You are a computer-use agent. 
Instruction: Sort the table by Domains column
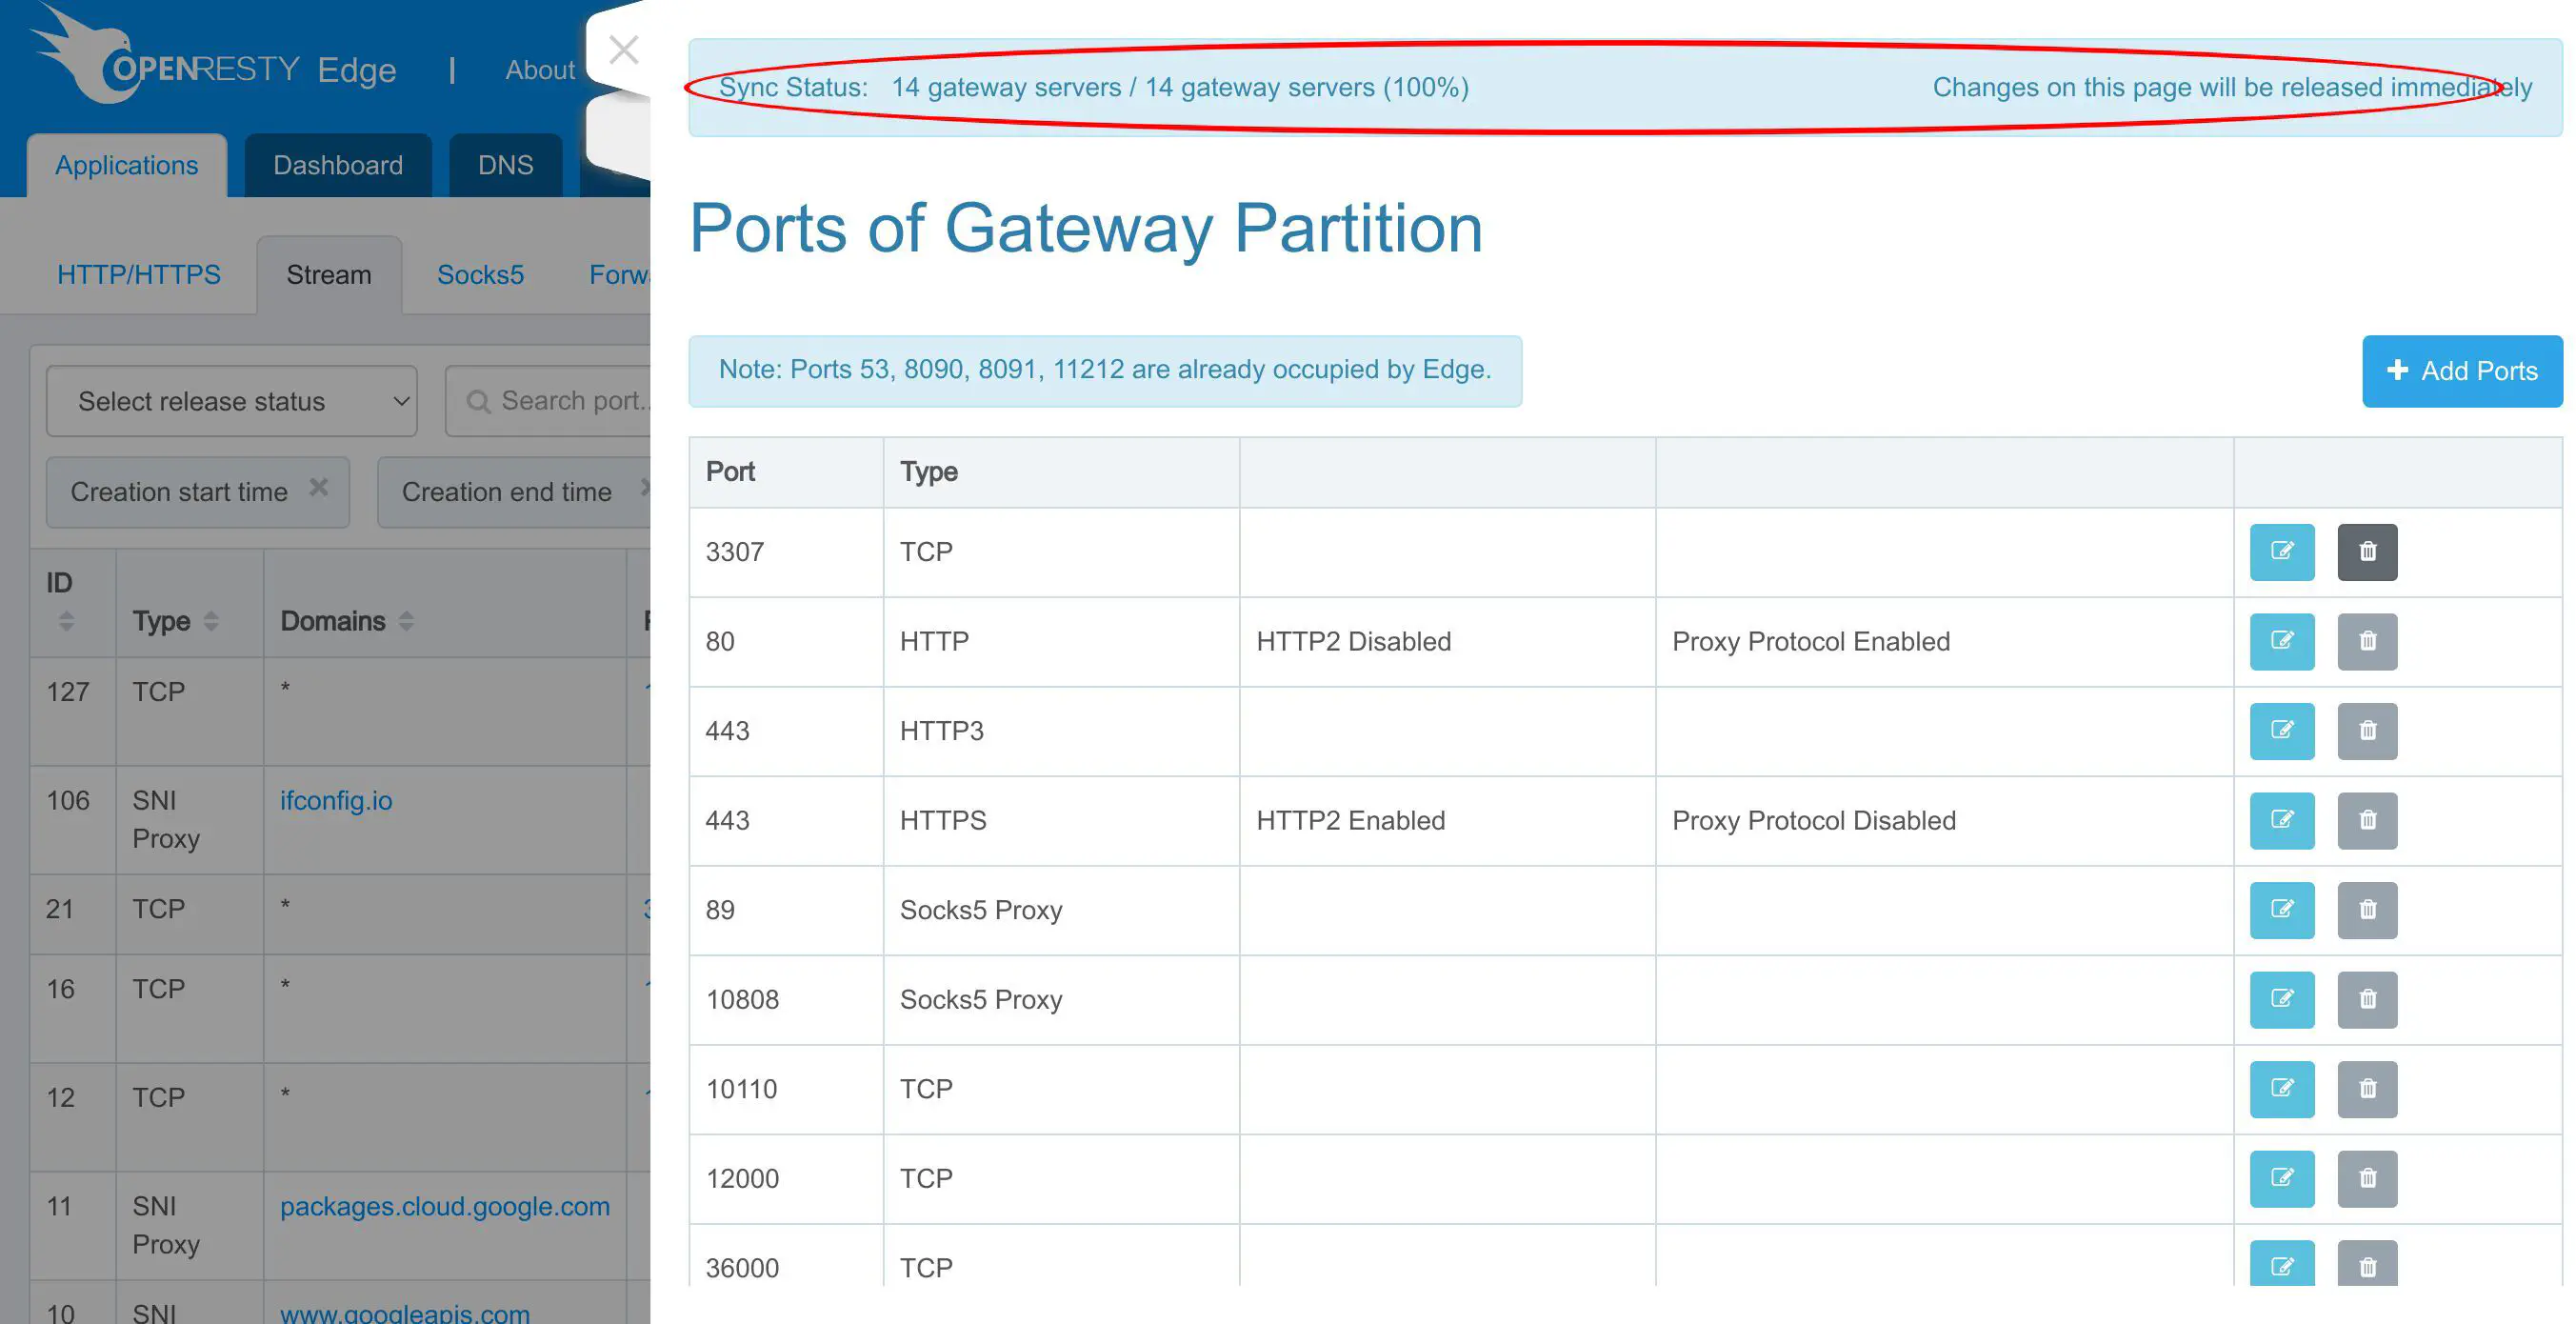pos(406,621)
